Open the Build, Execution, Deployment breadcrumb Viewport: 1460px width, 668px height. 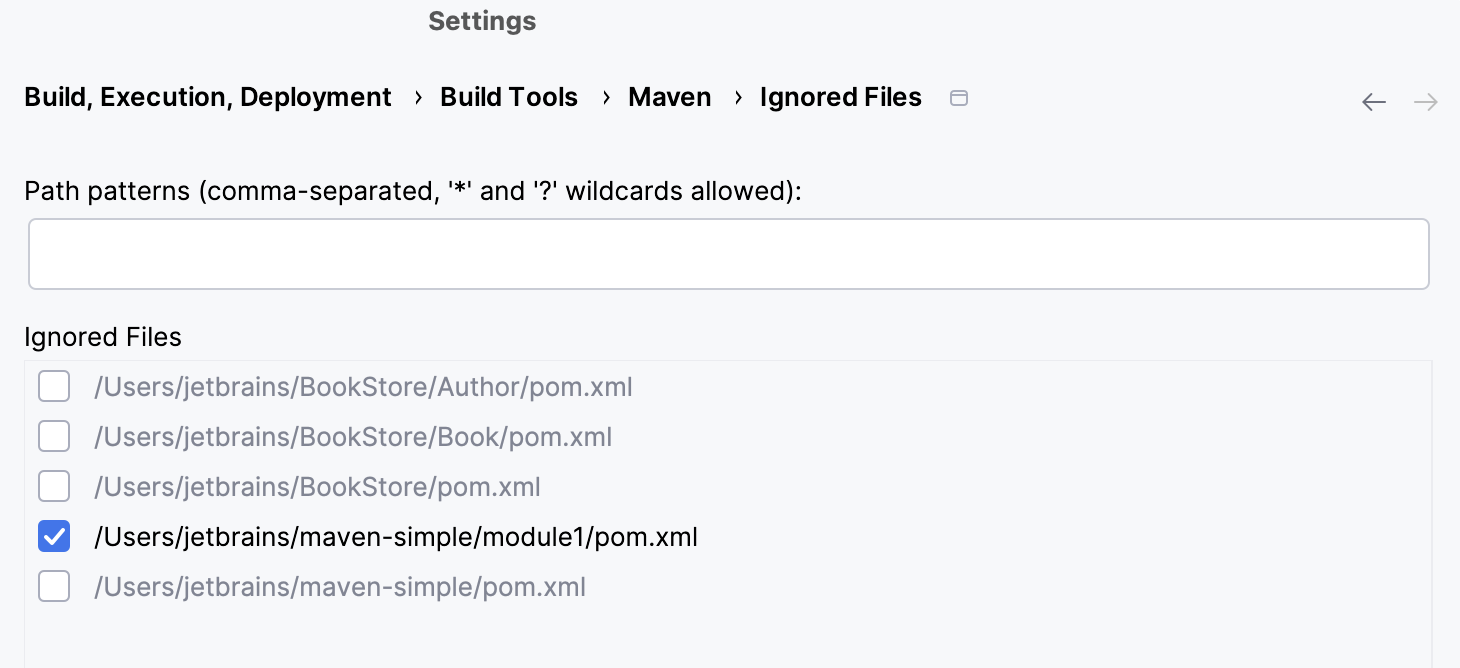(207, 97)
